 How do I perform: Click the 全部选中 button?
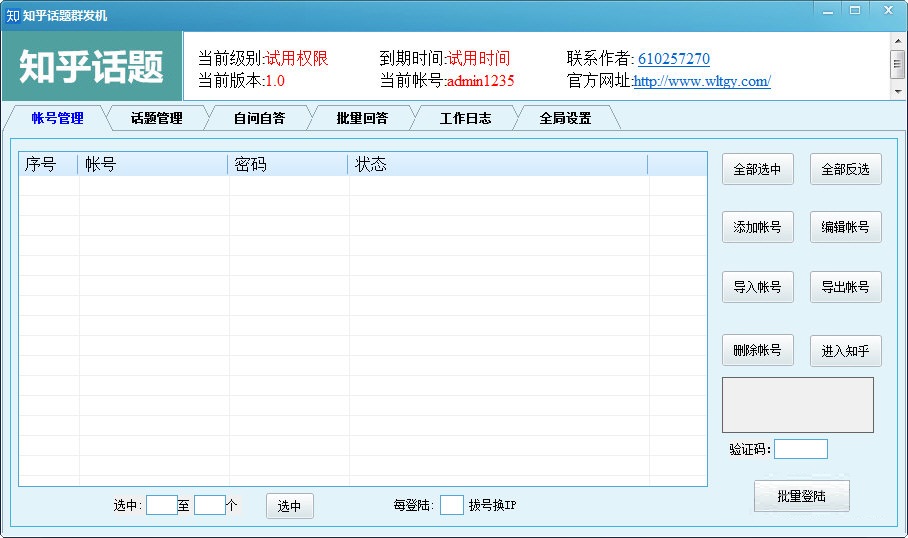click(757, 169)
